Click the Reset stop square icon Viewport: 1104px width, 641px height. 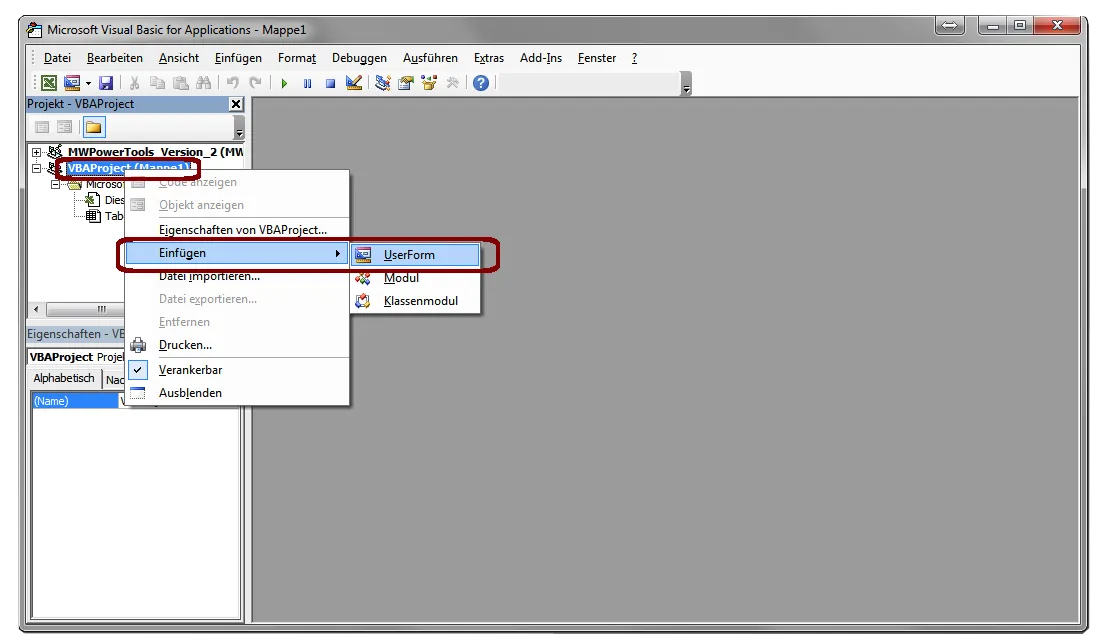(330, 83)
